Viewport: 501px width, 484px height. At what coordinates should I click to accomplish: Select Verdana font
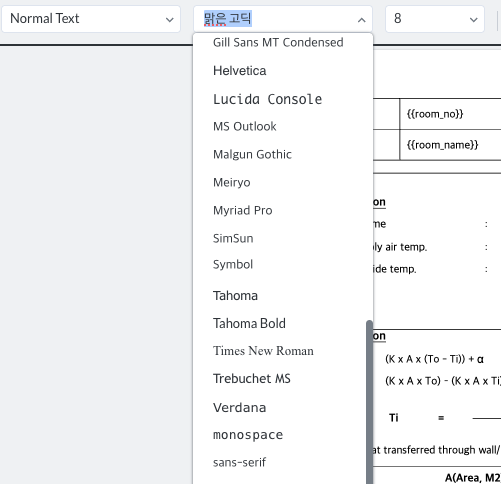click(x=239, y=407)
